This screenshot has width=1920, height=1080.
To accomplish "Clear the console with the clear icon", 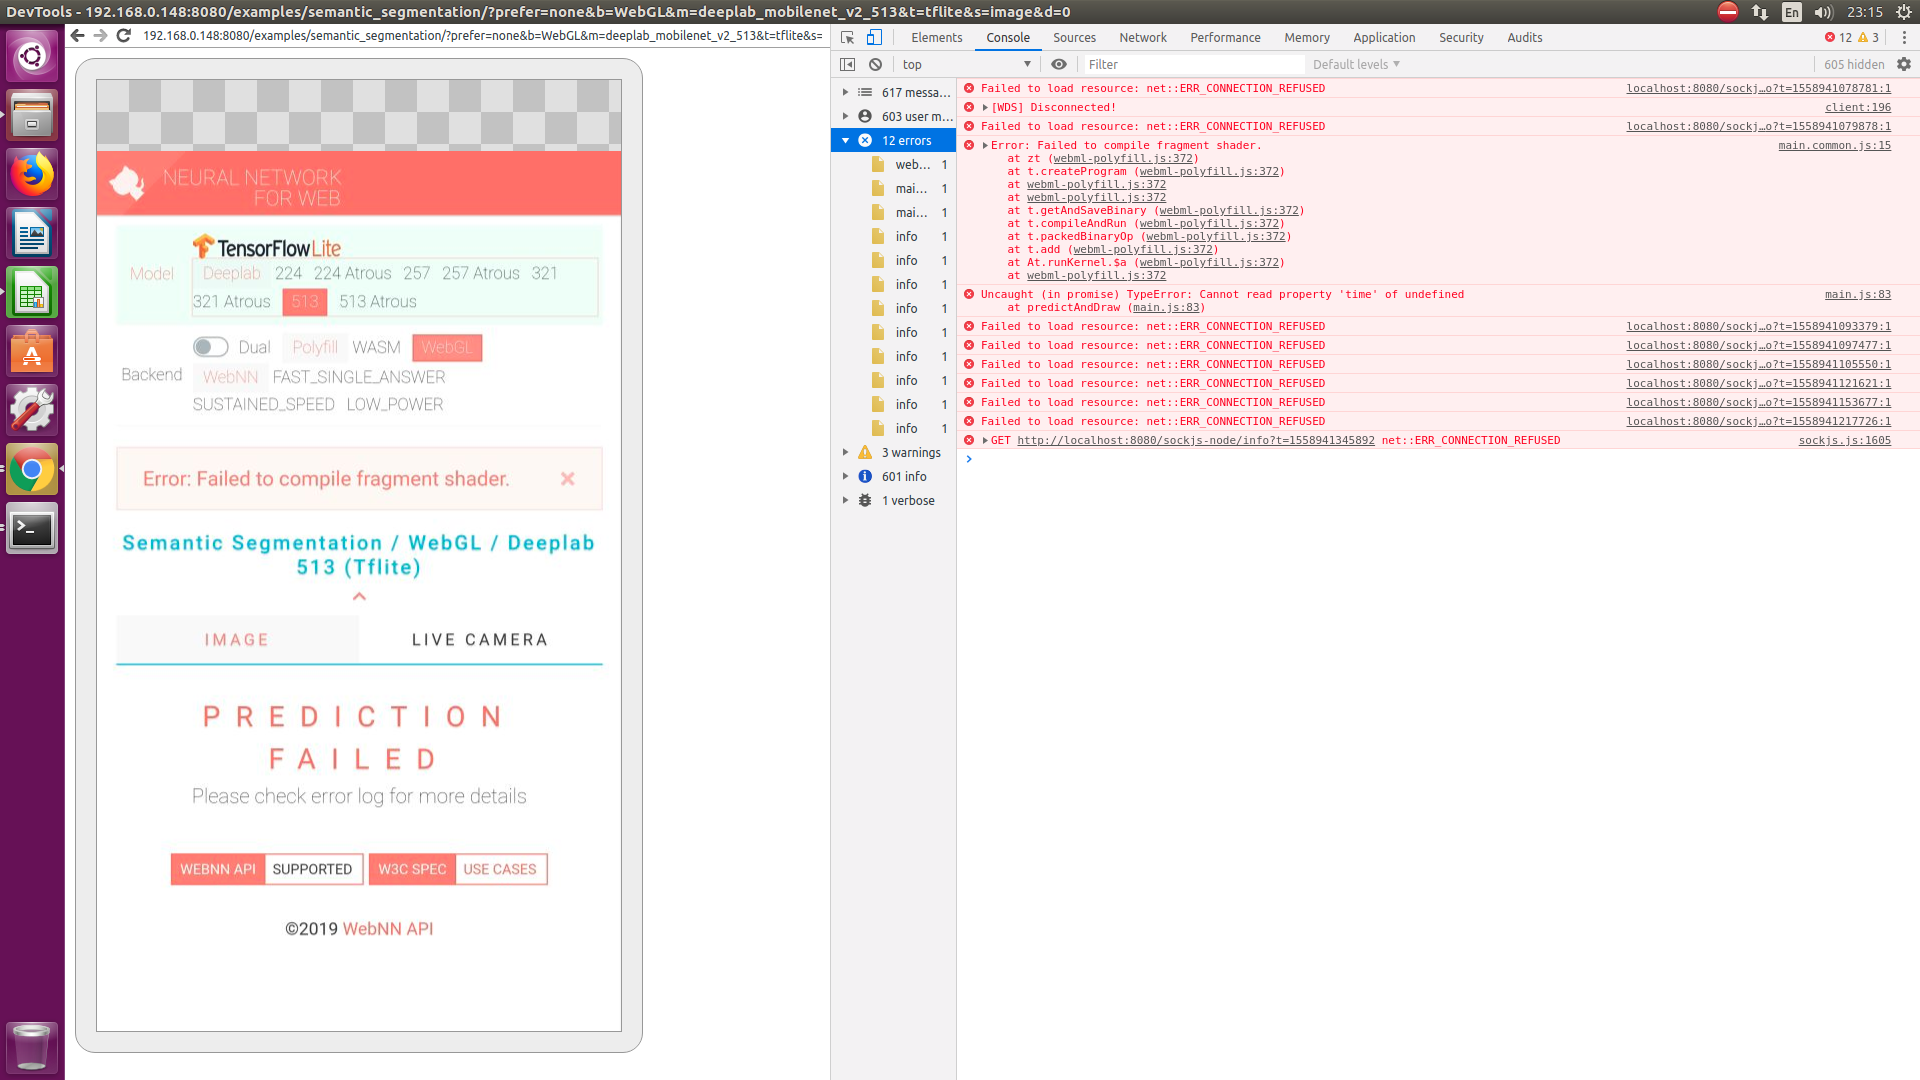I will pyautogui.click(x=876, y=63).
